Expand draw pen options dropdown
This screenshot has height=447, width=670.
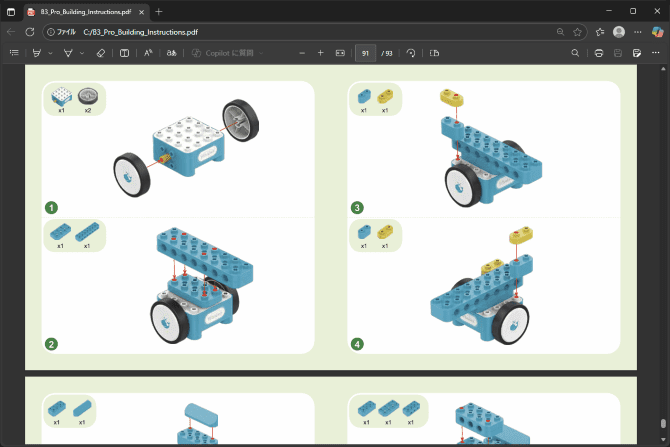coord(82,53)
